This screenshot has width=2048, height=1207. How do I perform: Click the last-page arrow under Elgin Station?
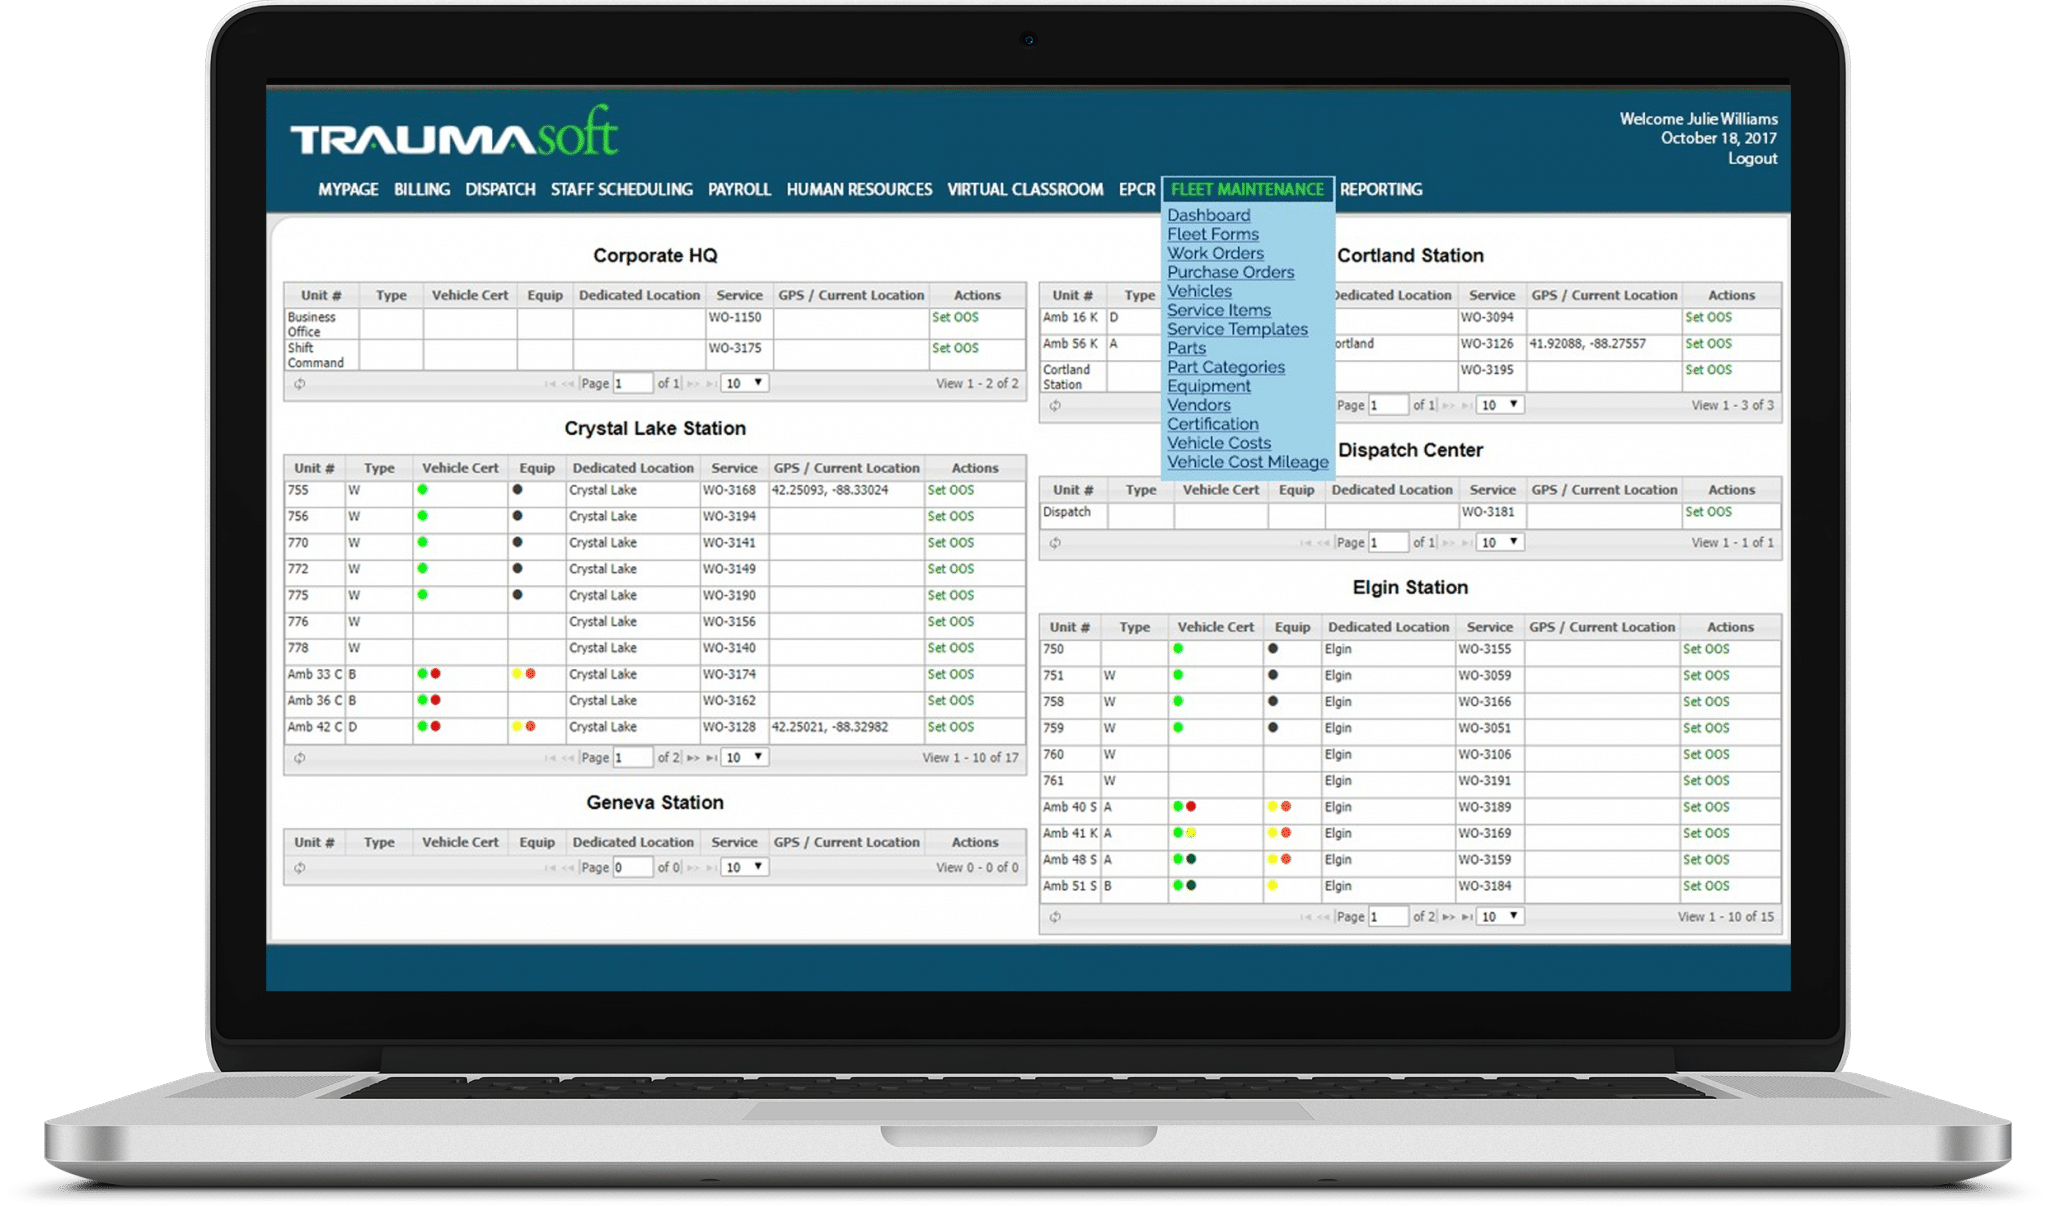point(1464,915)
